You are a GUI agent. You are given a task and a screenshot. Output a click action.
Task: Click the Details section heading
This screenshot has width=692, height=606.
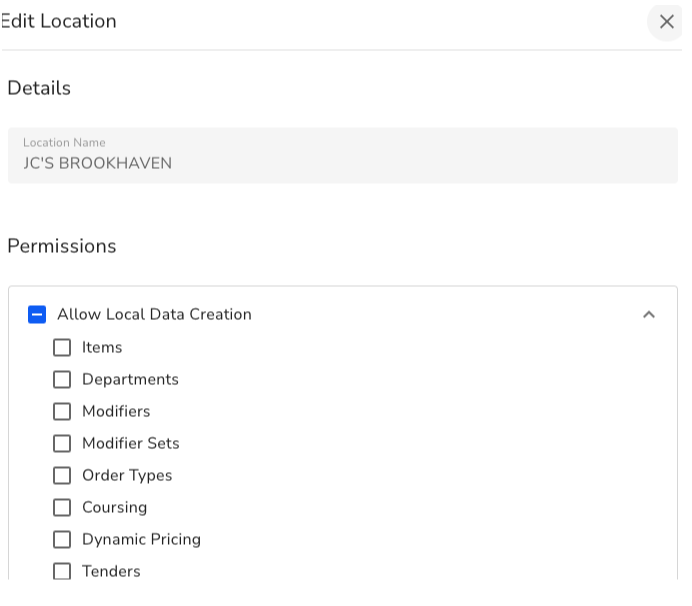(39, 88)
